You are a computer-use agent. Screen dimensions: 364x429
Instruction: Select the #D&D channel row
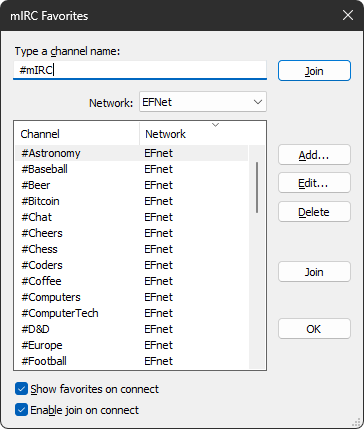[132, 329]
